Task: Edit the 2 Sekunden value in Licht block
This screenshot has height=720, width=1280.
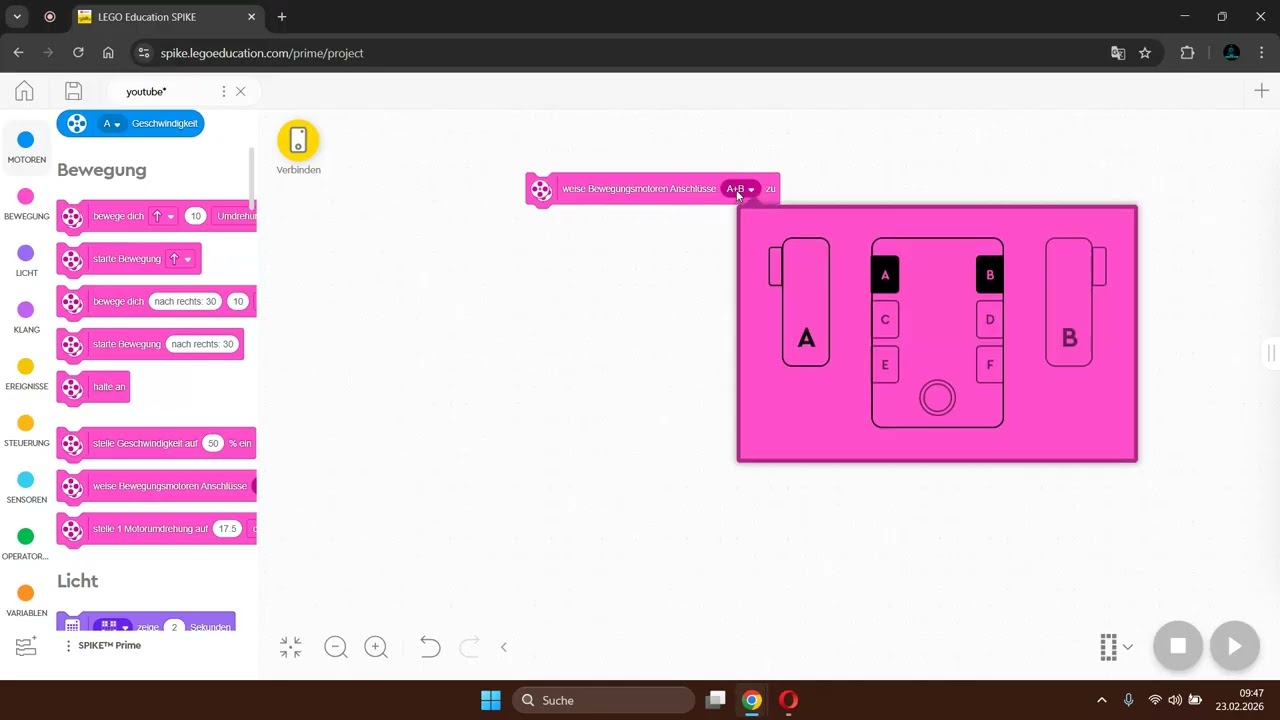Action: 174,627
